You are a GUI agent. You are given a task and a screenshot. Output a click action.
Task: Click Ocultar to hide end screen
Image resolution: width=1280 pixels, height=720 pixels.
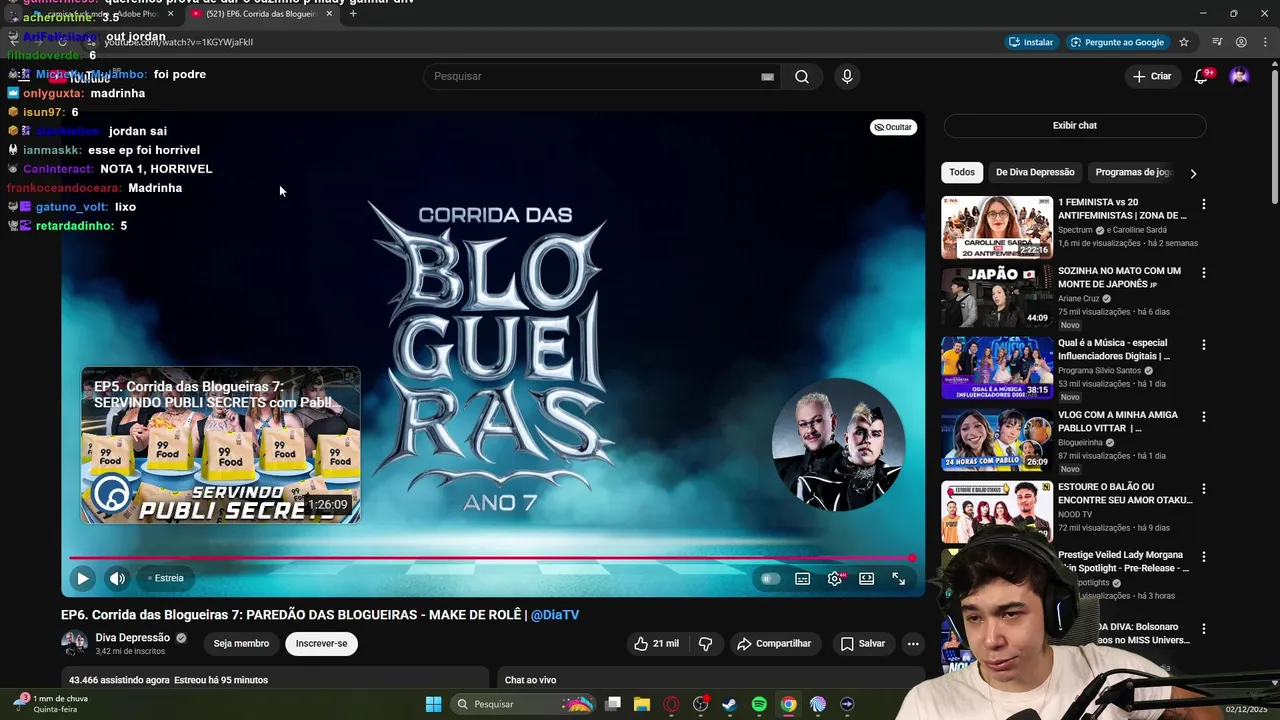click(x=893, y=127)
